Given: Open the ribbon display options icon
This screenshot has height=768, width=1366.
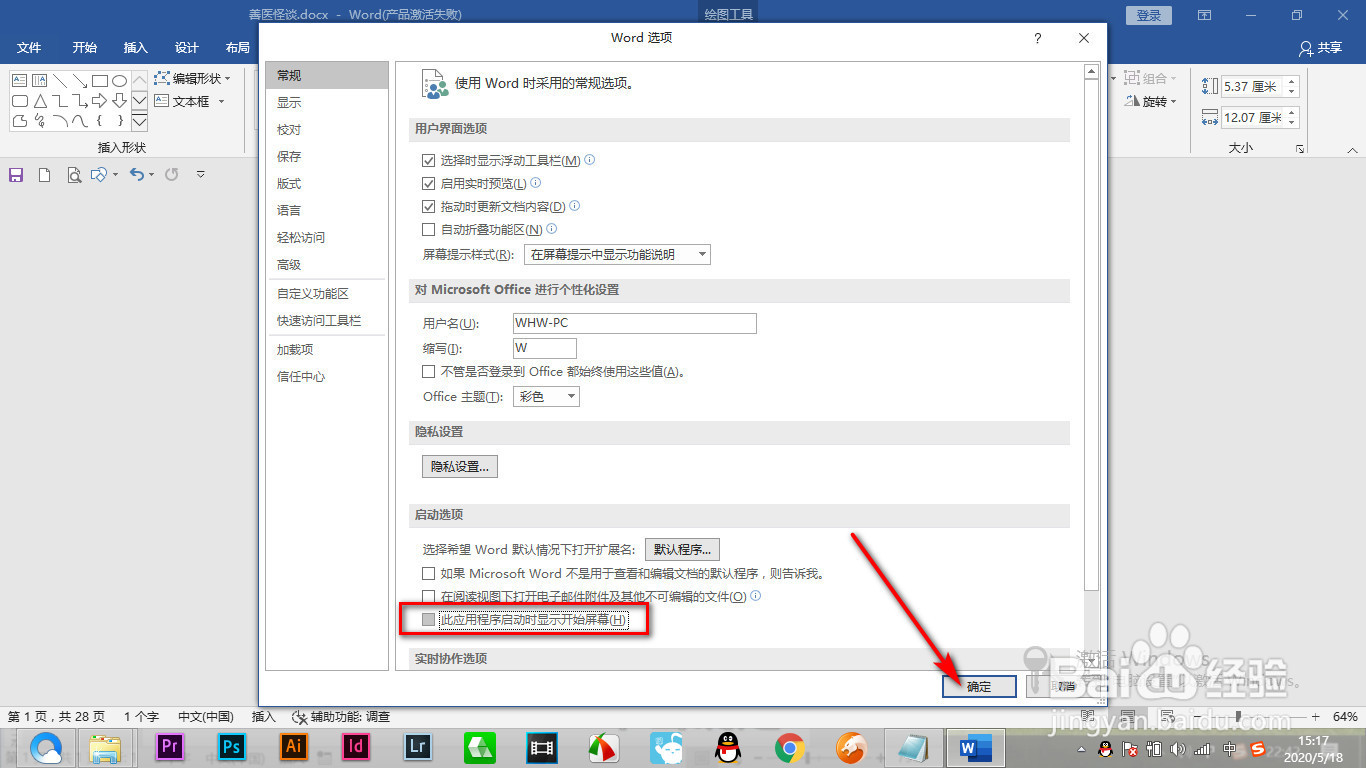Looking at the screenshot, I should (x=1205, y=15).
